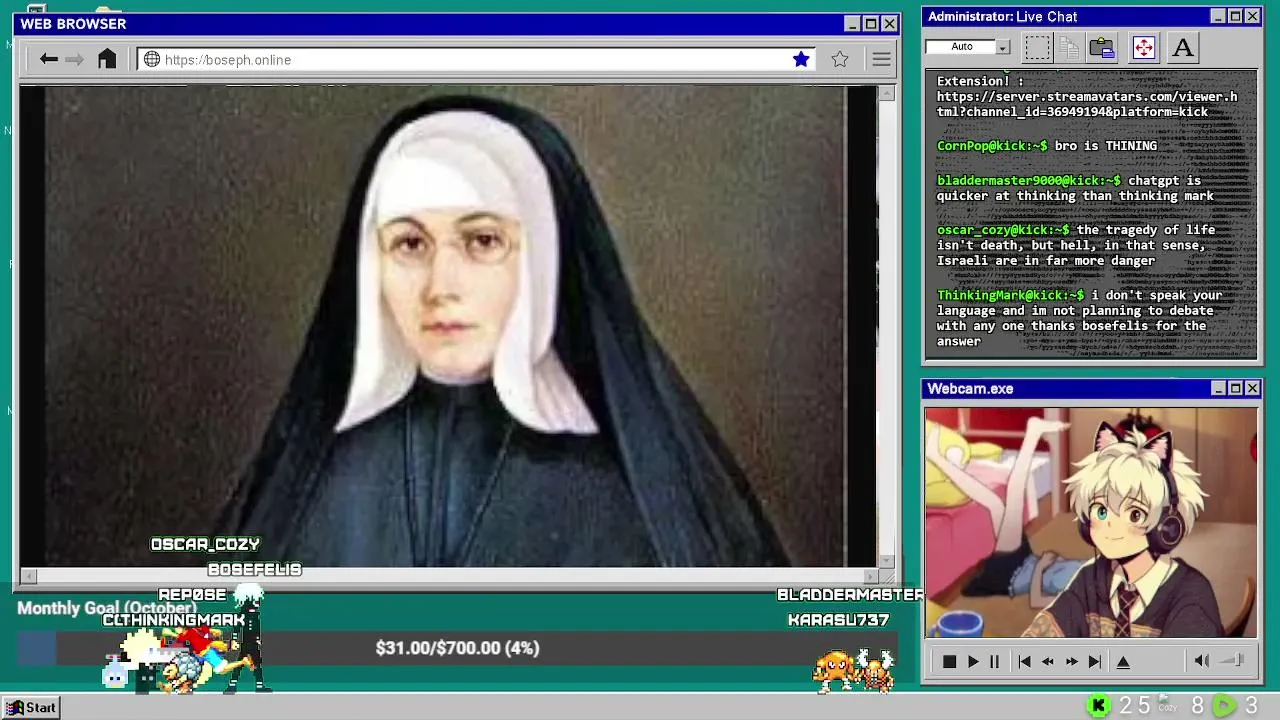Open the Auto dropdown in Live Chat
Screen dimensions: 1280x720
(1003, 47)
